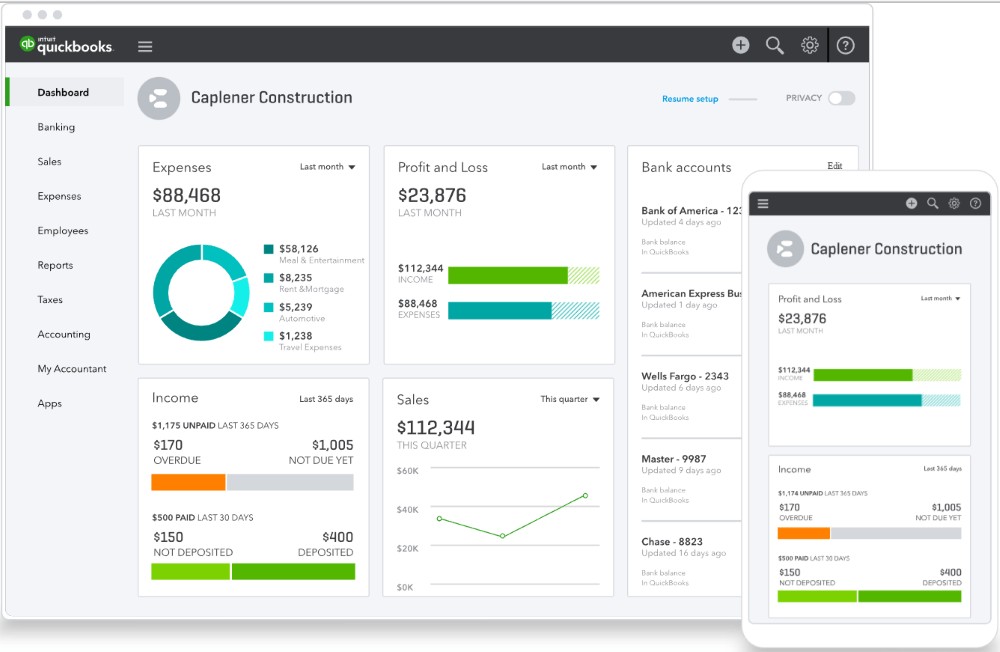Open Expenses in the sidebar
The height and width of the screenshot is (652, 1000).
(x=59, y=196)
